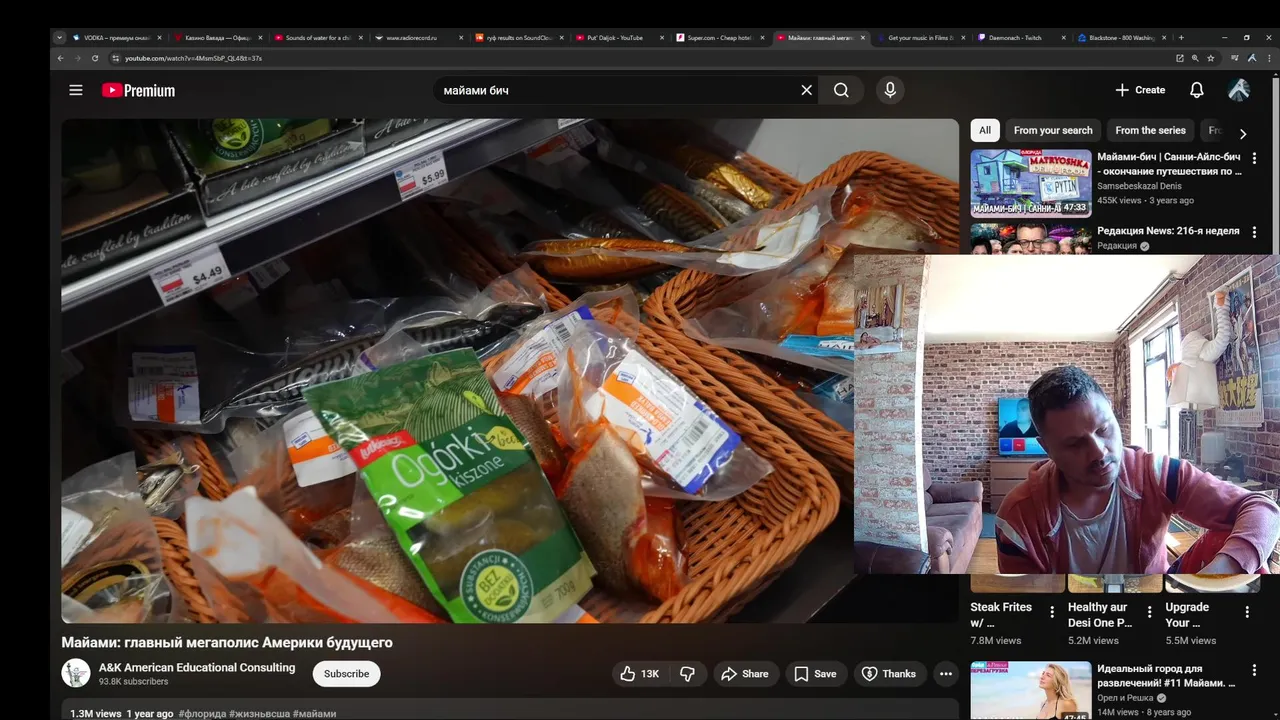Viewport: 1280px width, 720px height.
Task: Click the Thanks button
Action: point(889,674)
